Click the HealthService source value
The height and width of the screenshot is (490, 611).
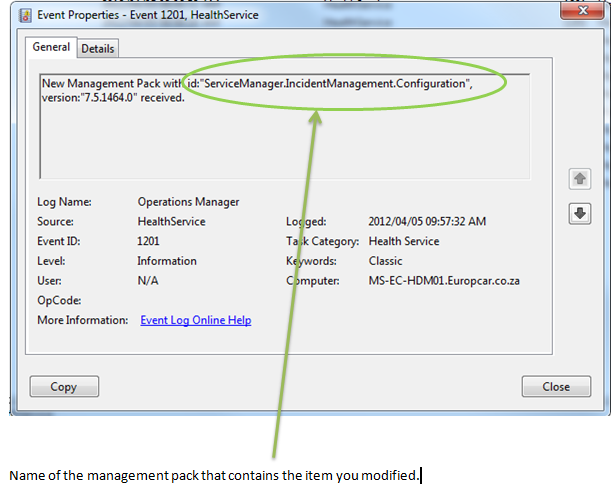[x=171, y=222]
